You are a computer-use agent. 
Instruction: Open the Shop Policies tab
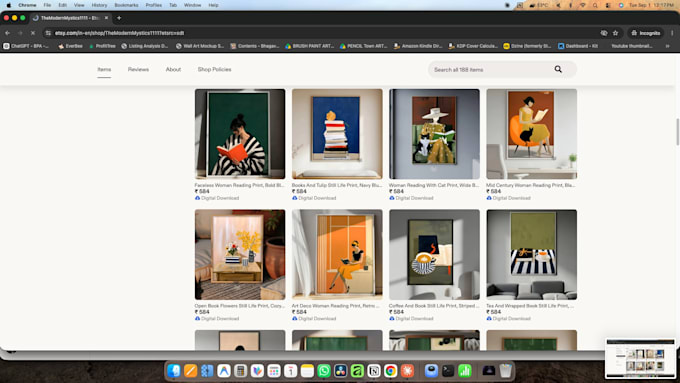214,69
